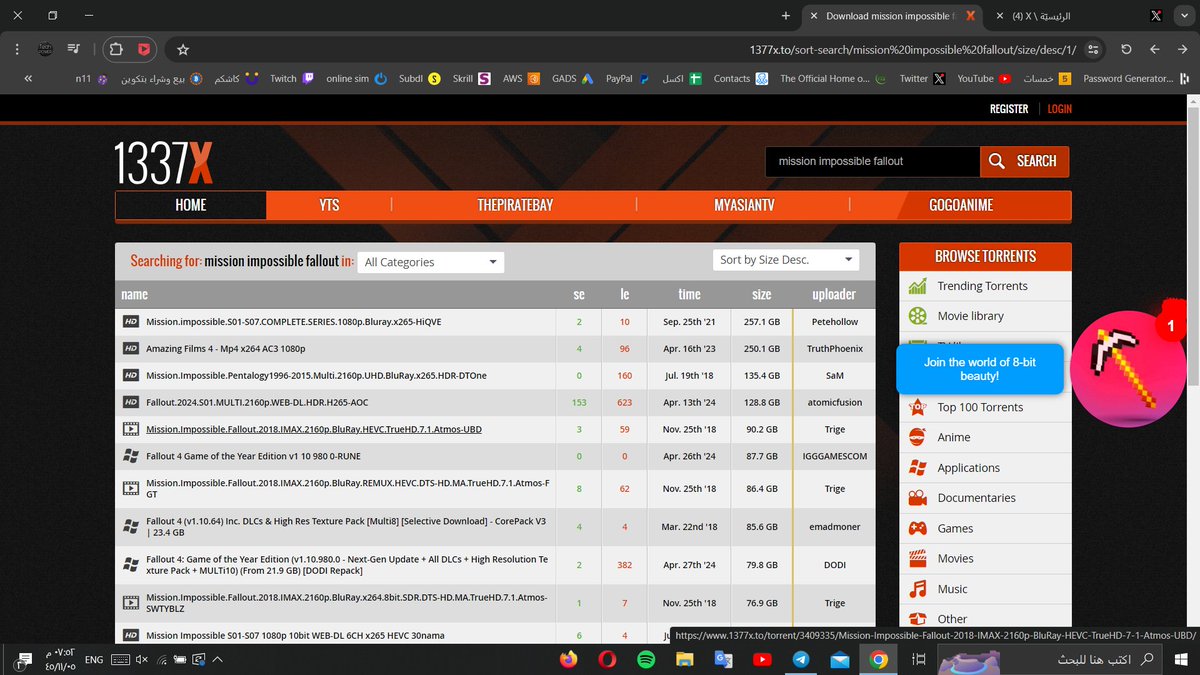Click the pickaxe notification ad bubble
This screenshot has width=1200, height=675.
click(x=1127, y=369)
